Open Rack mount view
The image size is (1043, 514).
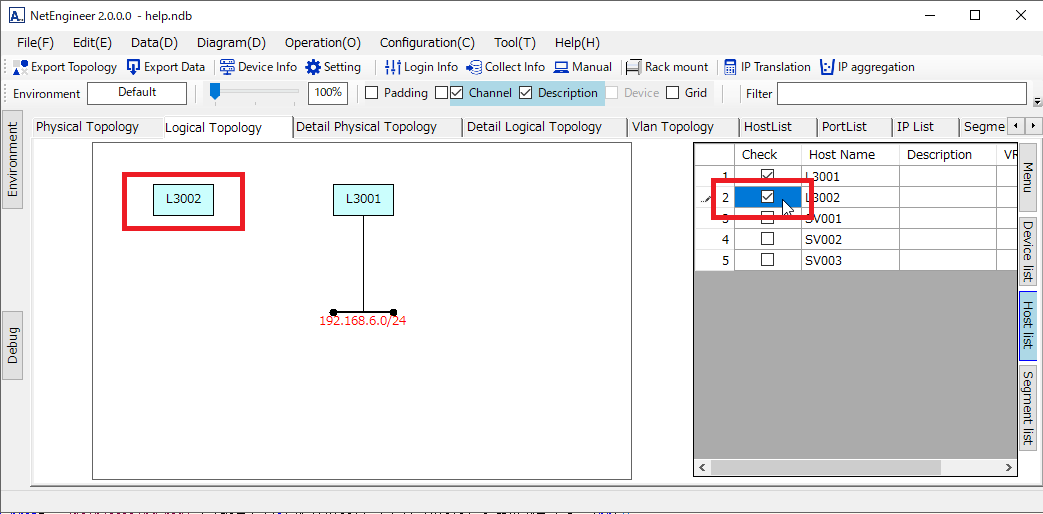point(633,67)
